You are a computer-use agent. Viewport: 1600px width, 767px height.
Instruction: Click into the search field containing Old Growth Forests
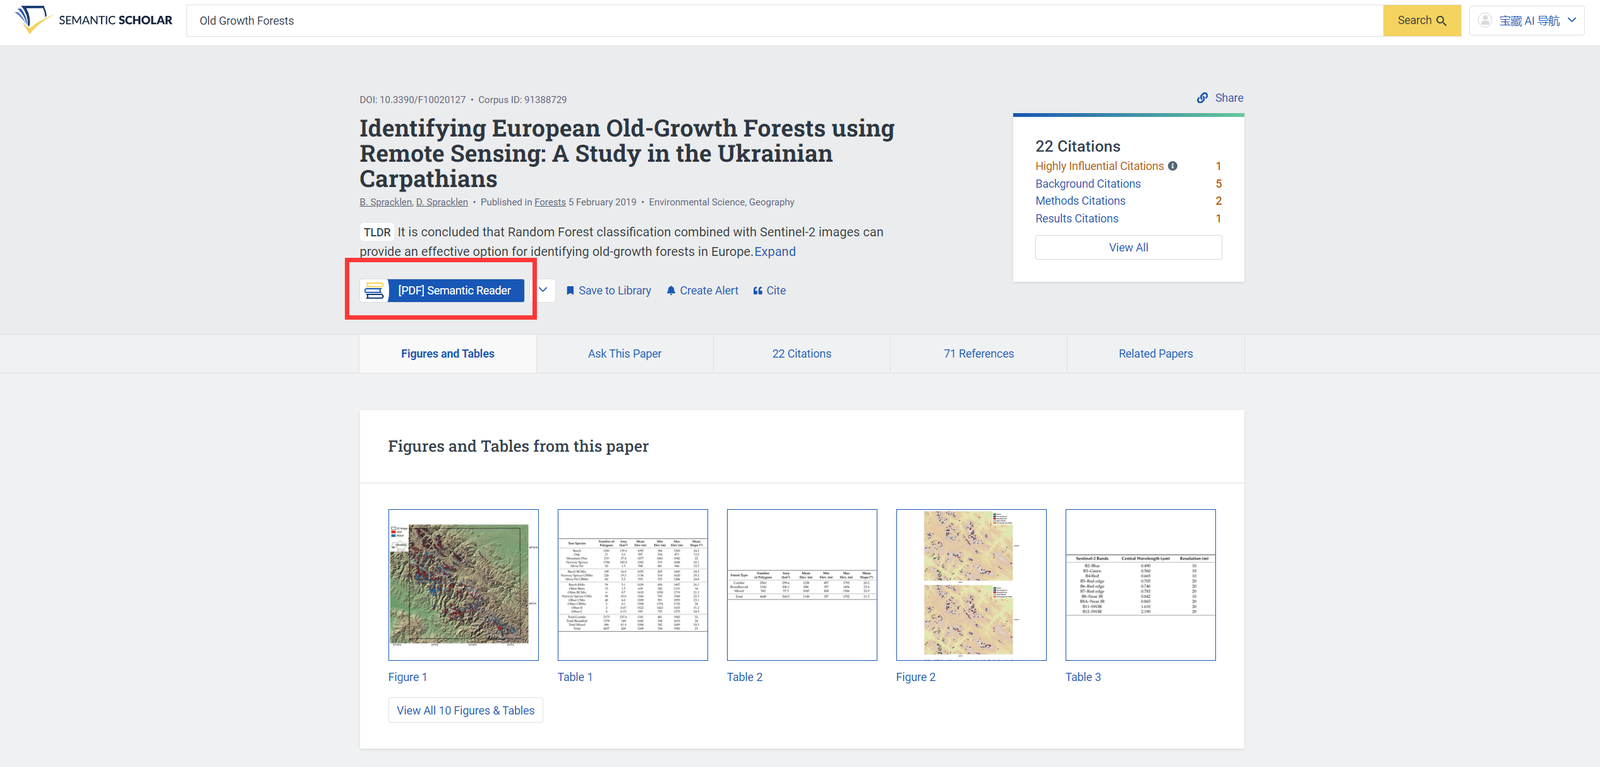coord(784,20)
